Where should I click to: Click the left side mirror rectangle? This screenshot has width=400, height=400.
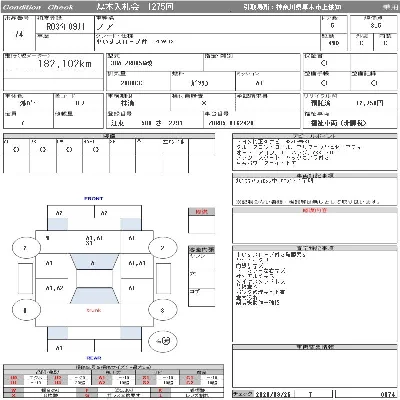(25, 279)
